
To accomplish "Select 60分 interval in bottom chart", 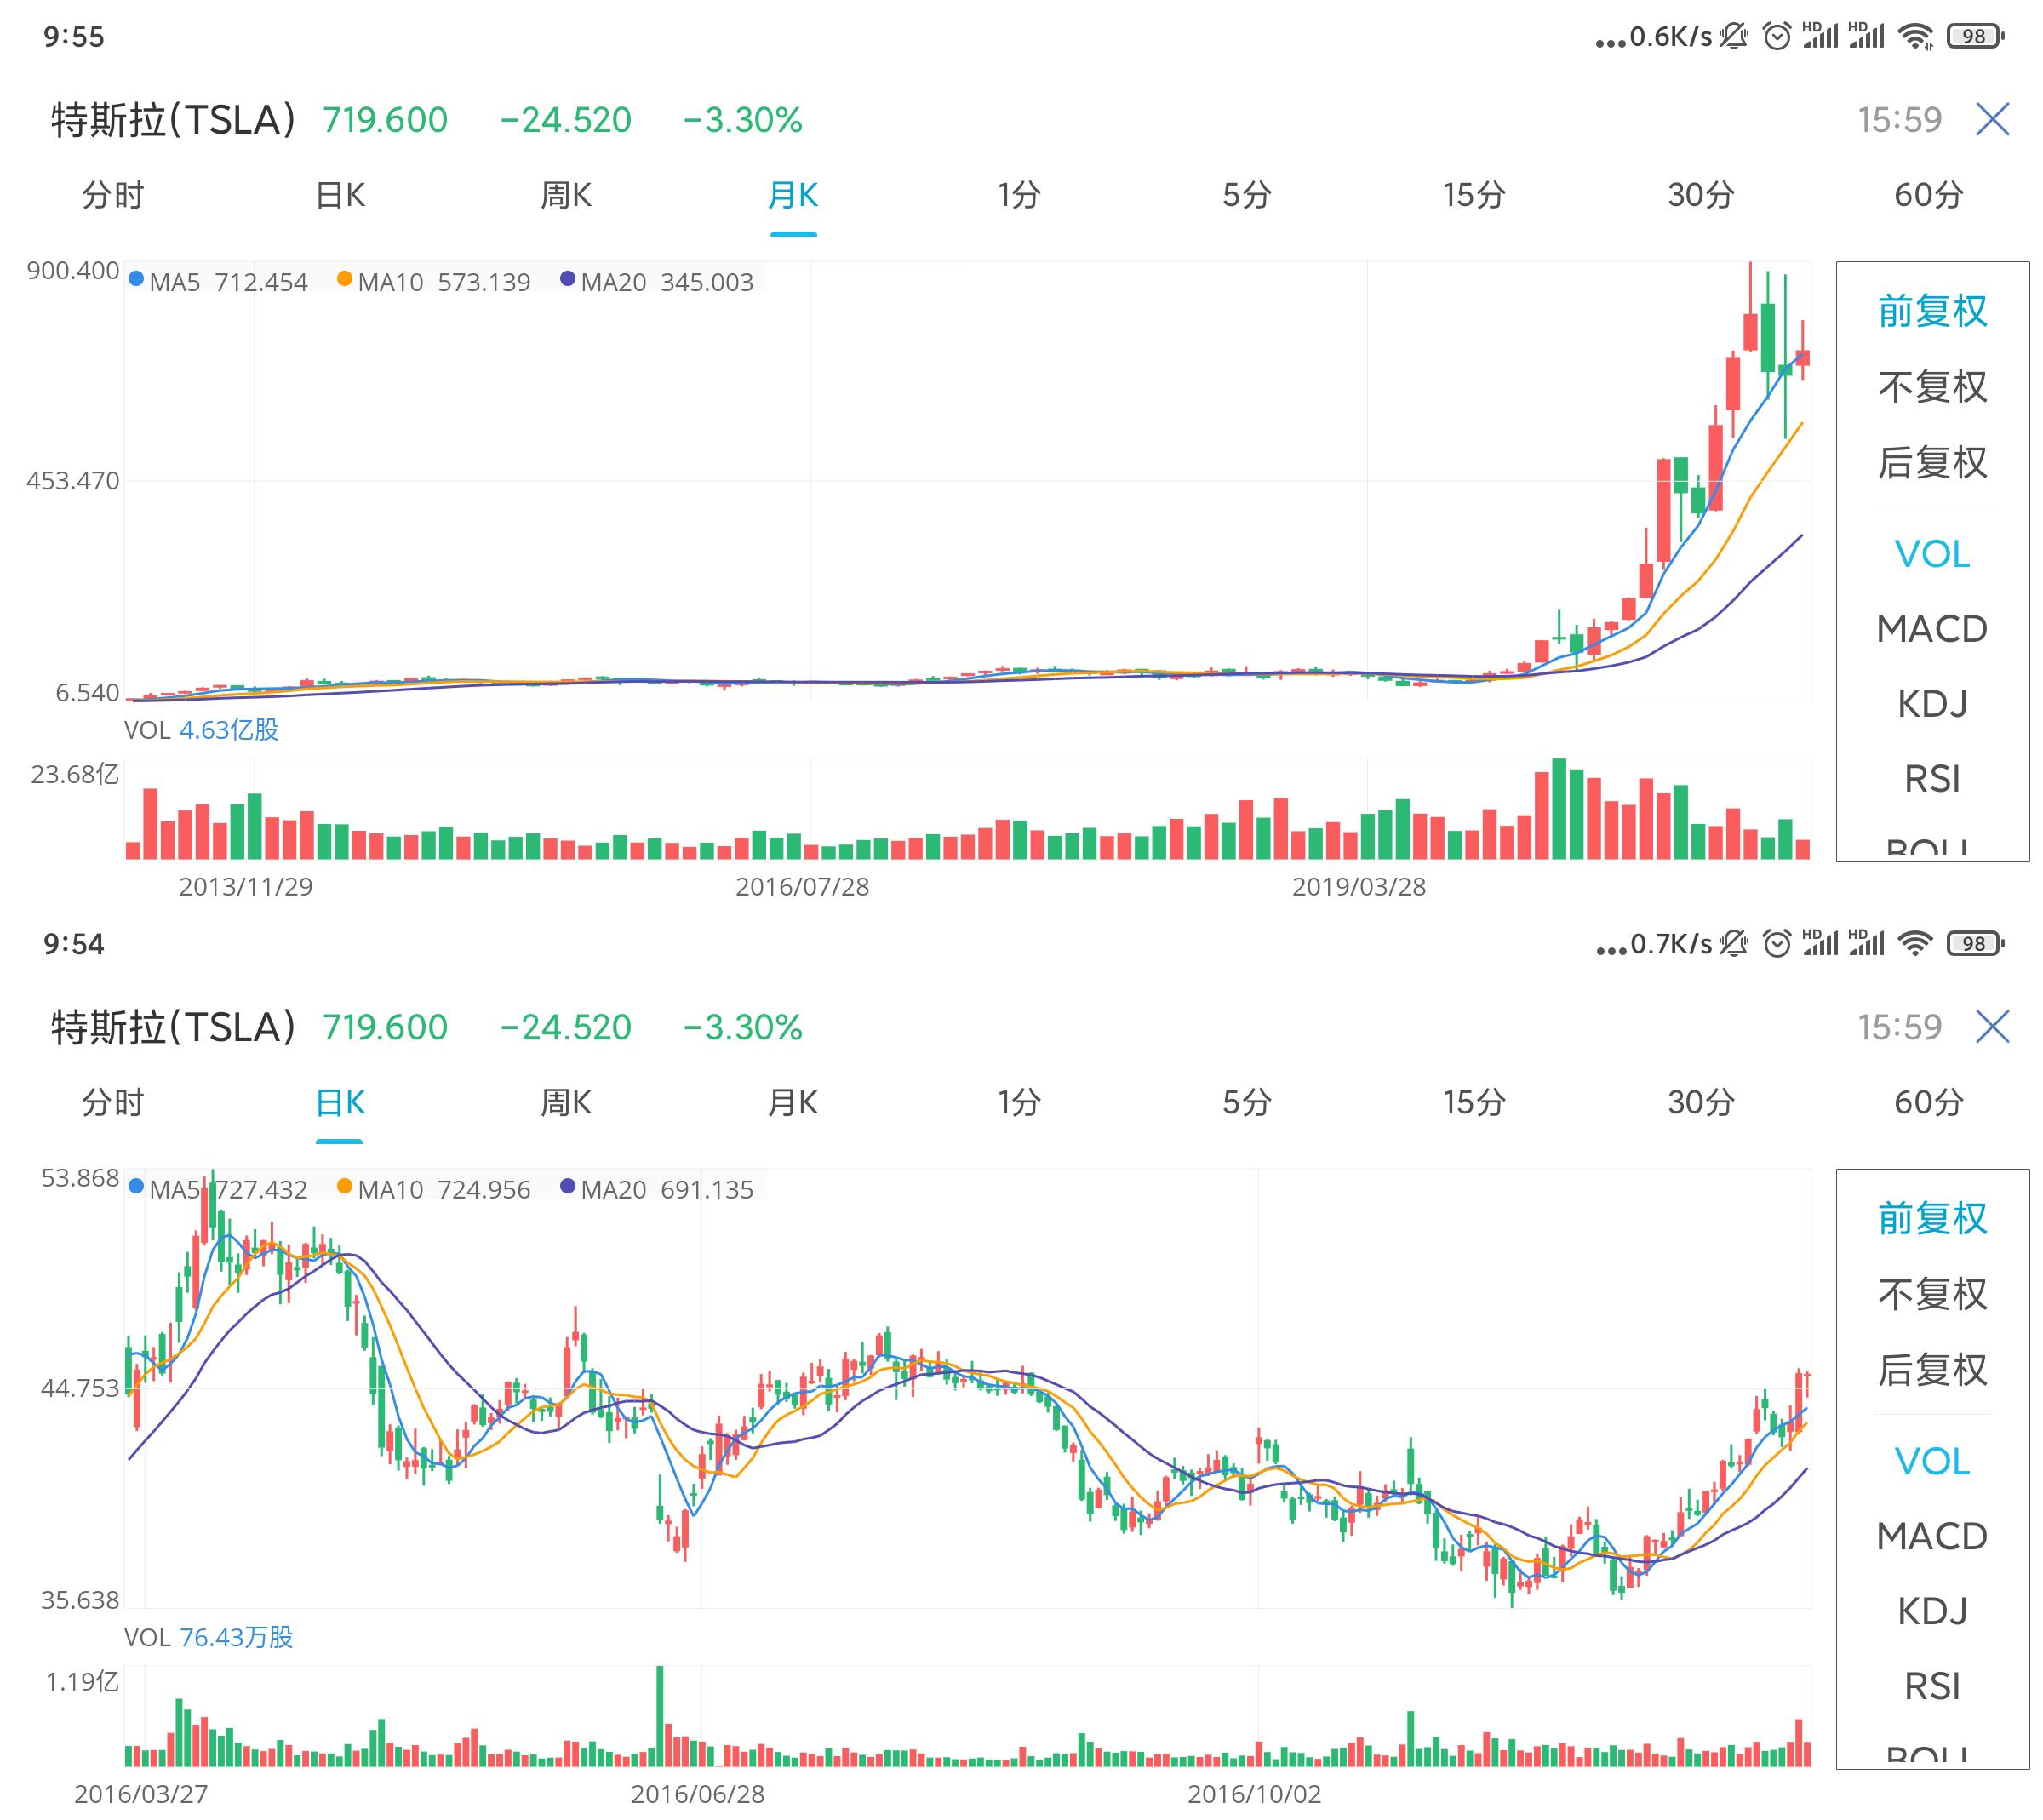I will coord(1928,1102).
